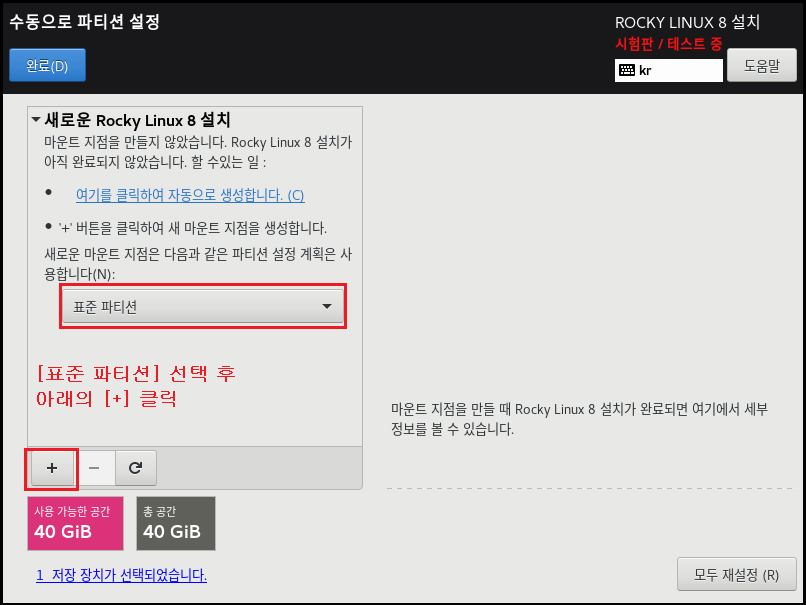
Task: Click the reload storage configuration icon
Action: 136,468
